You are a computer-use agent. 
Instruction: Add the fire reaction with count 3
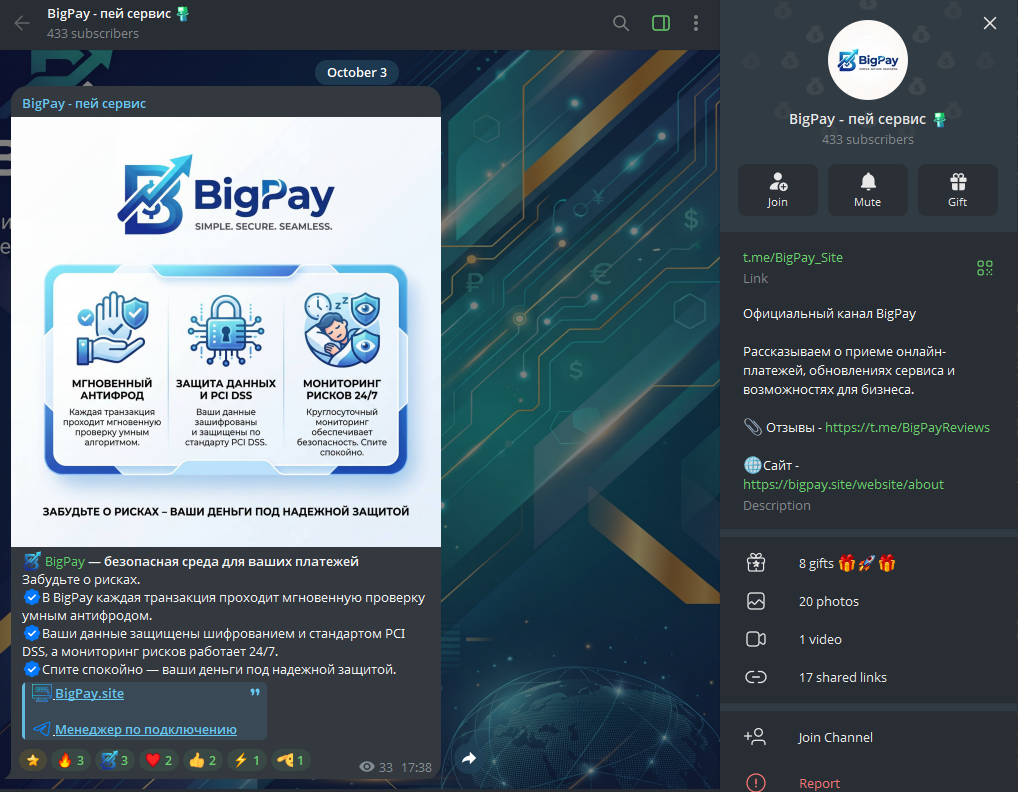coord(71,760)
